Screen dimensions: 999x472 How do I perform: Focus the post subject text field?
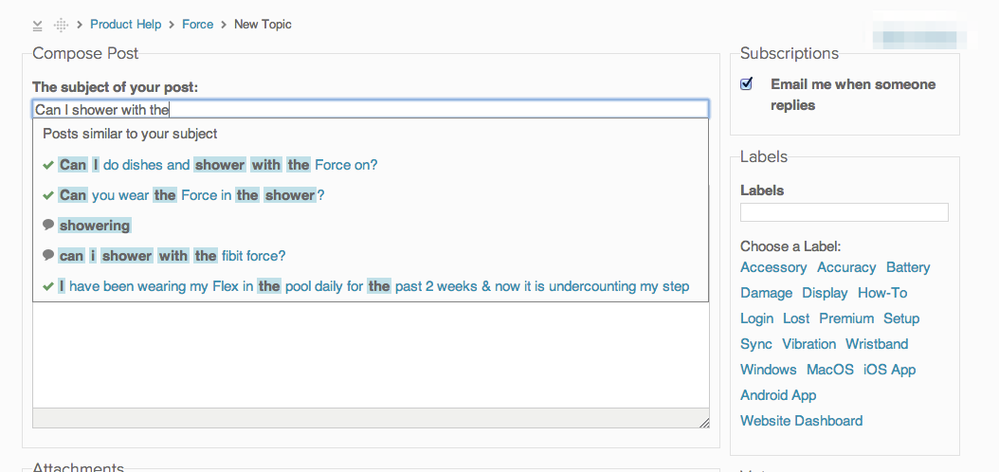(x=370, y=109)
